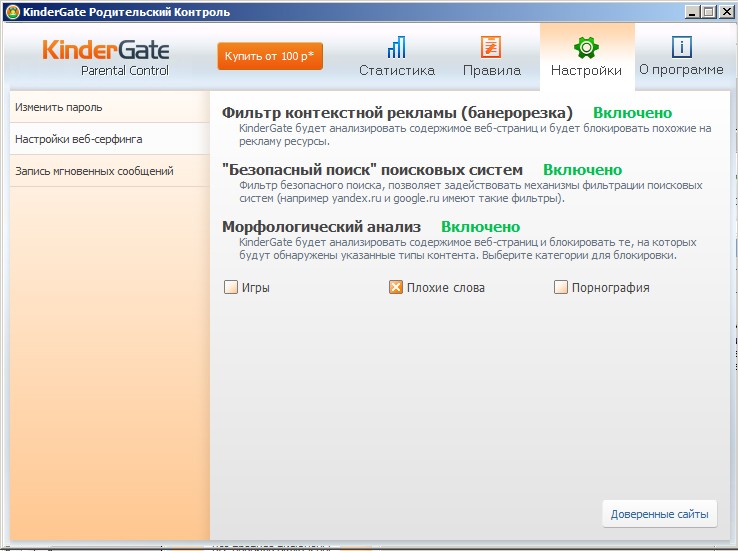Click the KinderGate title bar app icon
Image resolution: width=738 pixels, height=551 pixels.
12,12
